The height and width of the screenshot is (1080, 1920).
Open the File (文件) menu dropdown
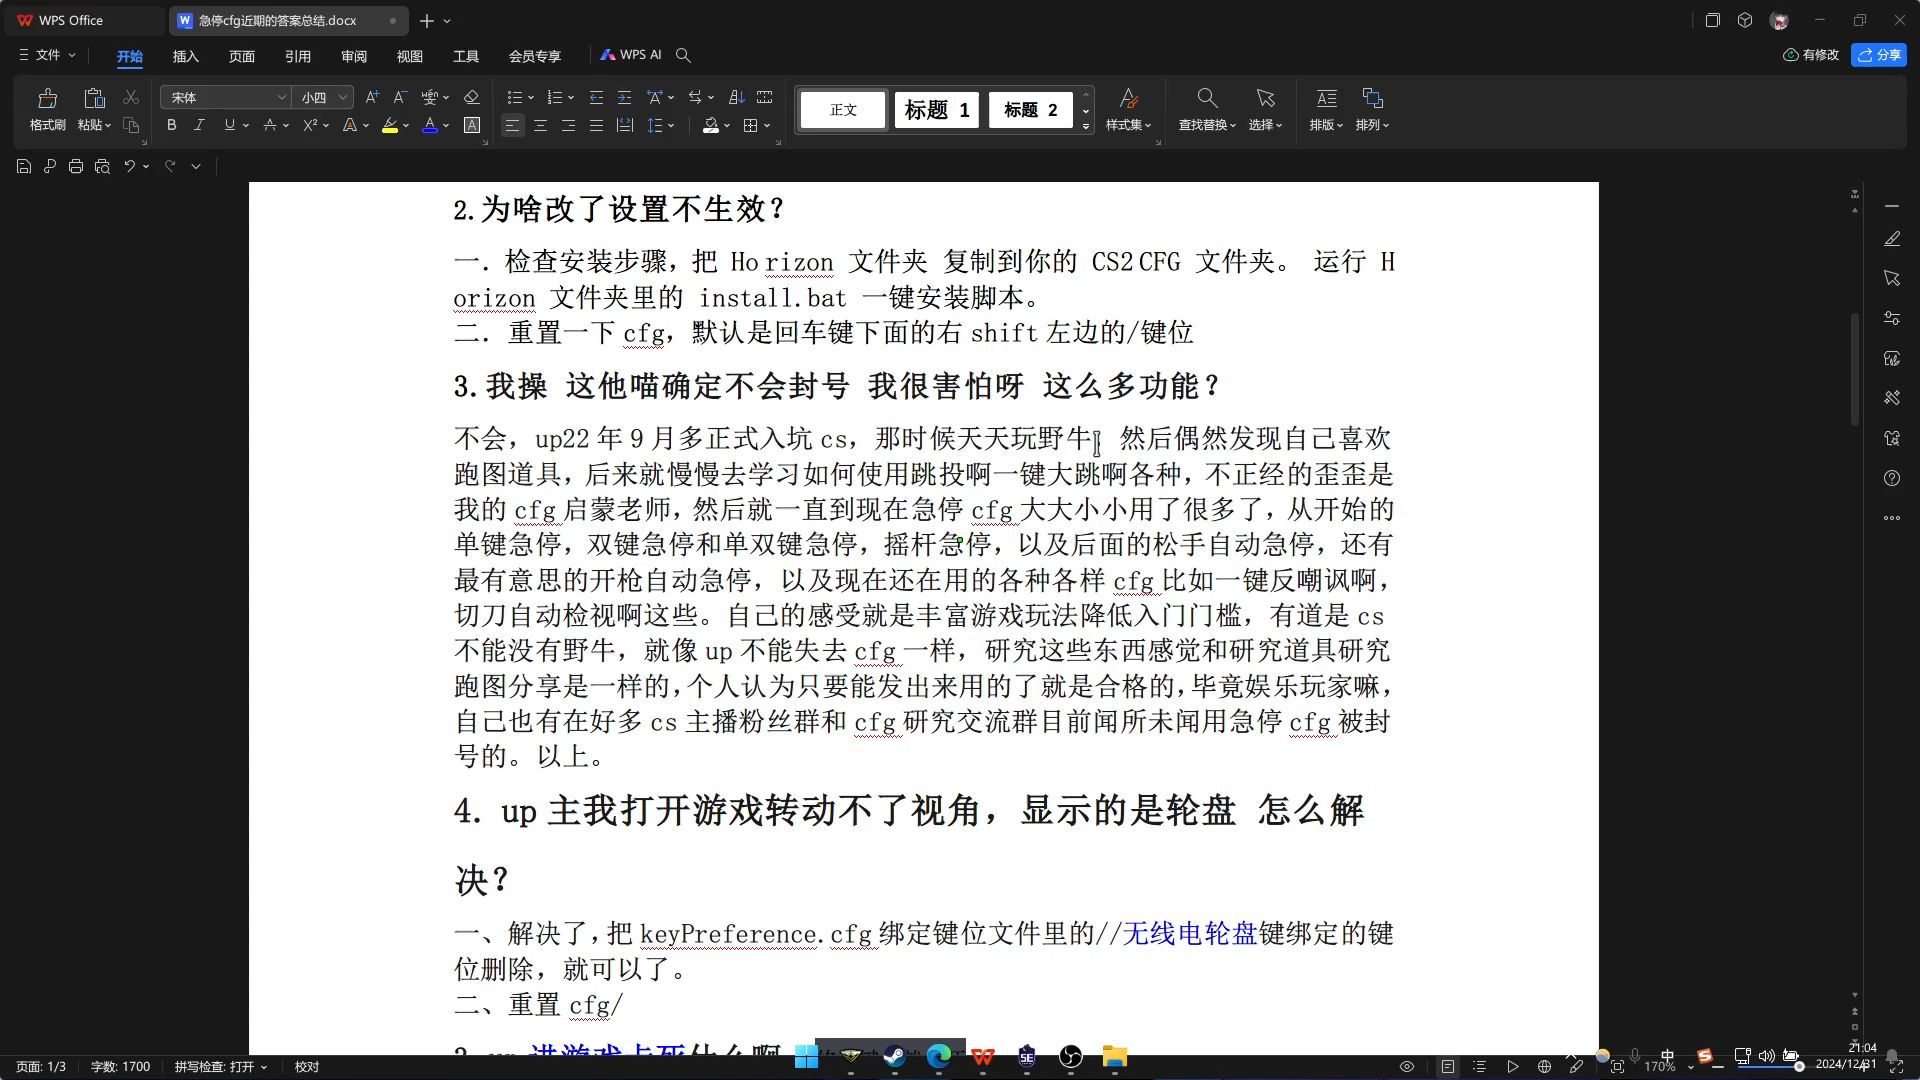(x=47, y=55)
